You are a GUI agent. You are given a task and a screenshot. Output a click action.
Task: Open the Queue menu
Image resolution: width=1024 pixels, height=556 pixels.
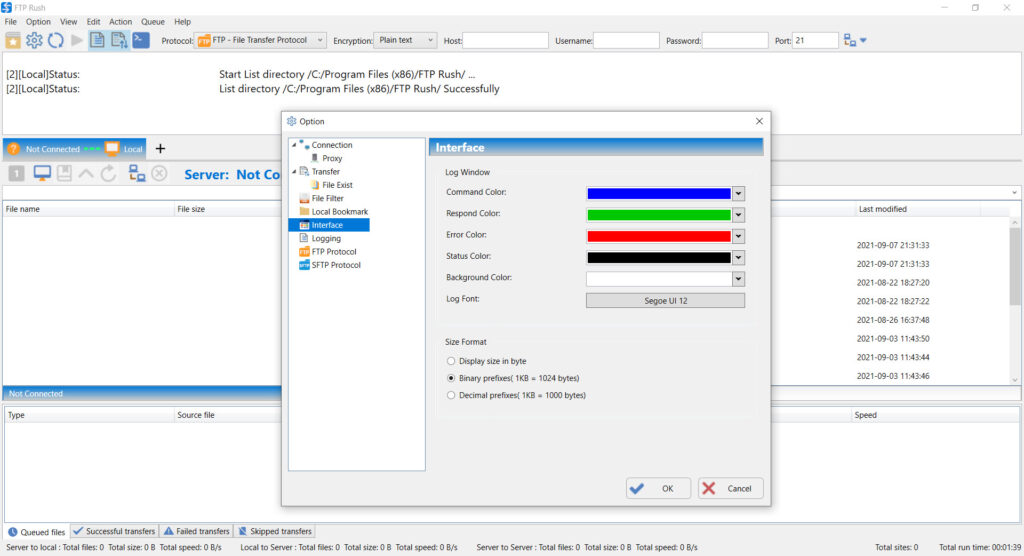click(153, 22)
